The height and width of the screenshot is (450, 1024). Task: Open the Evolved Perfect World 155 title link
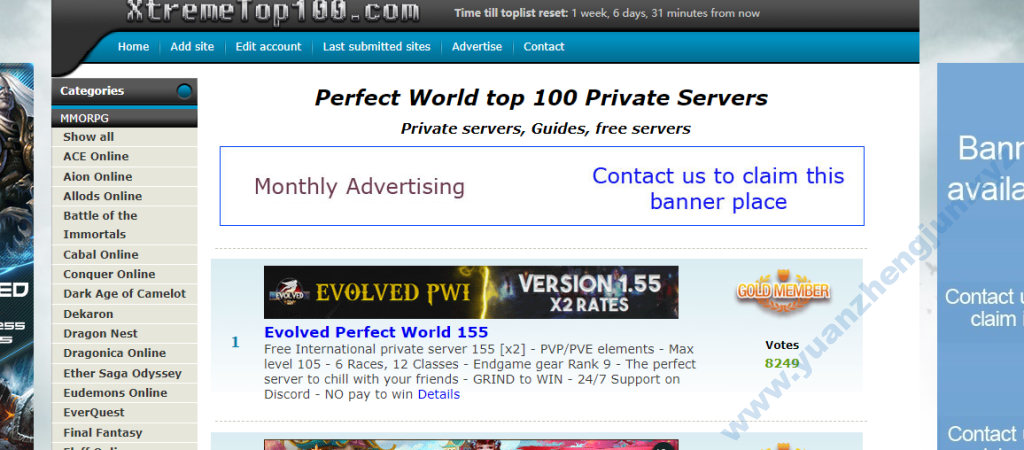(376, 332)
